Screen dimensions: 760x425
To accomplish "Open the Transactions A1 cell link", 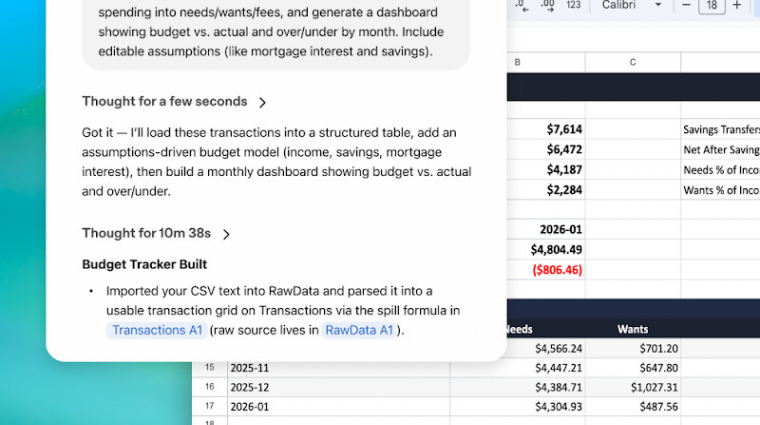I will tap(157, 330).
